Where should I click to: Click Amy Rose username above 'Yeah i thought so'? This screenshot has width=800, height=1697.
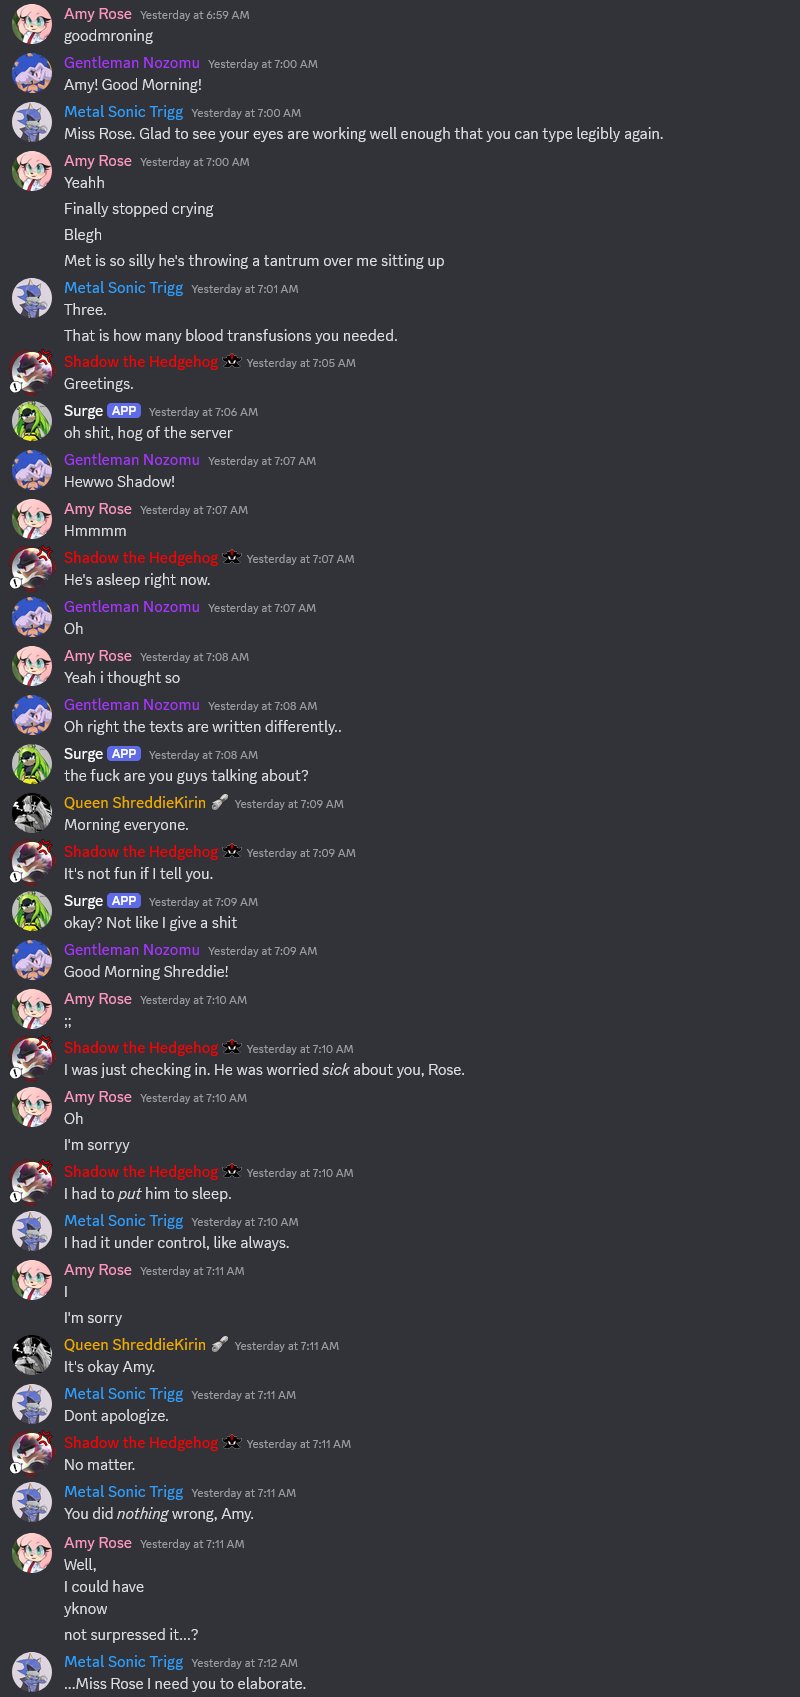click(98, 656)
